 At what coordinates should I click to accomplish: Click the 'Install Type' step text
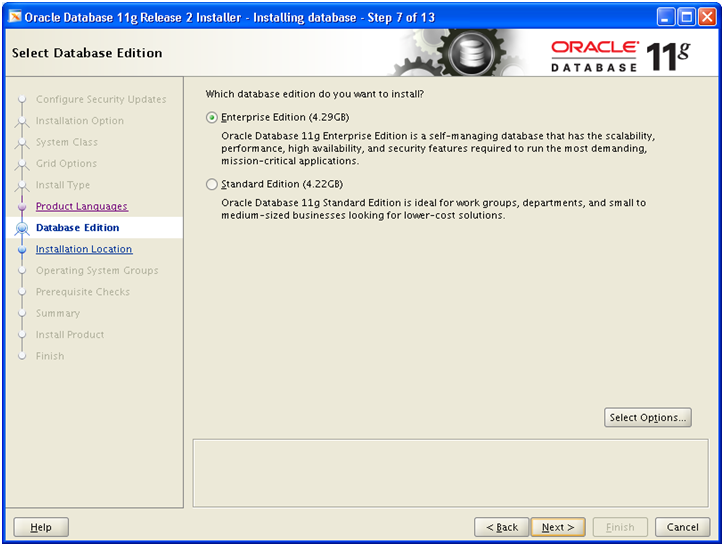click(x=63, y=185)
